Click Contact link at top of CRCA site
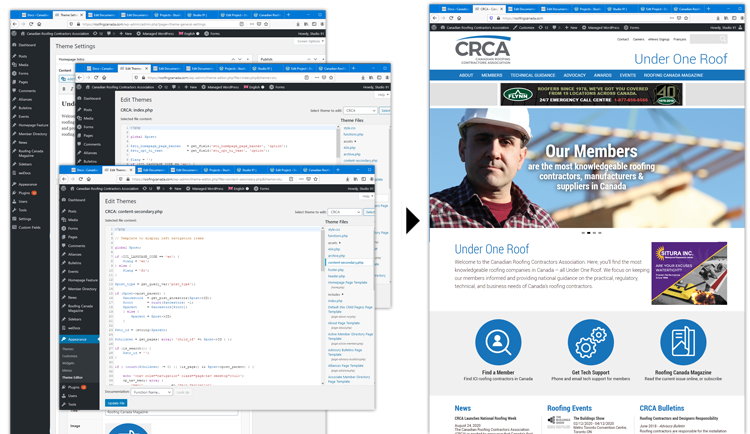The height and width of the screenshot is (434, 750). 623,39
